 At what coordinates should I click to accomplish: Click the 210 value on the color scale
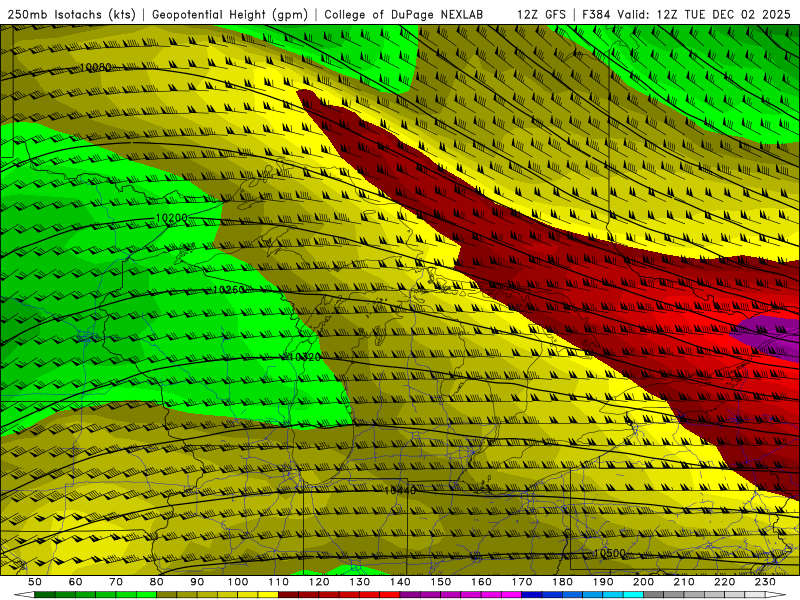684,582
